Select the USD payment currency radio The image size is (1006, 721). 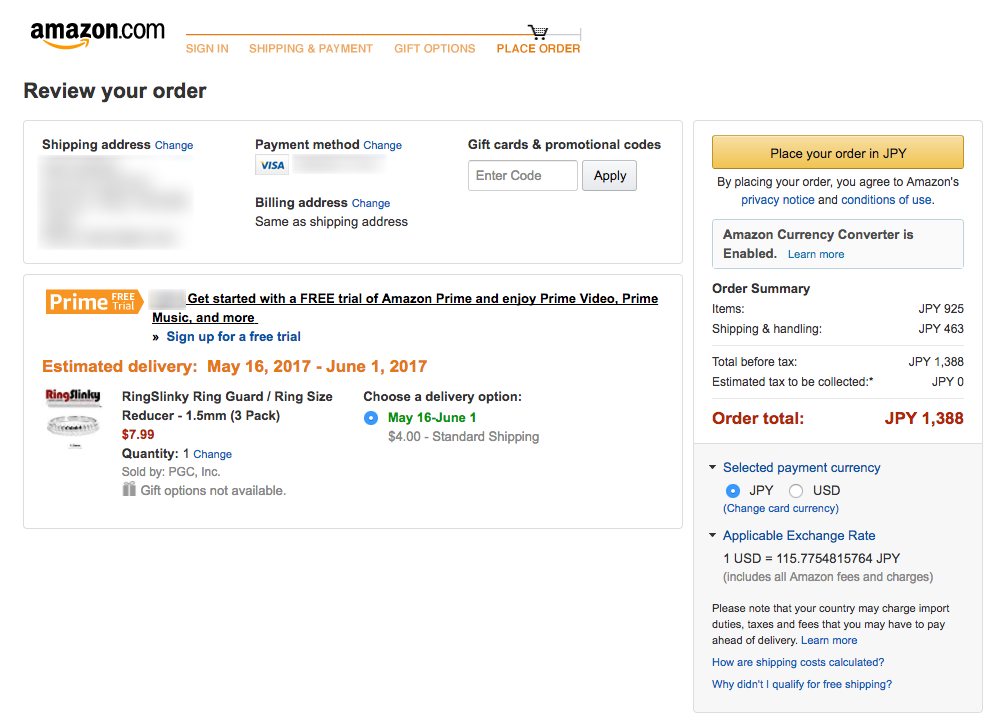796,491
